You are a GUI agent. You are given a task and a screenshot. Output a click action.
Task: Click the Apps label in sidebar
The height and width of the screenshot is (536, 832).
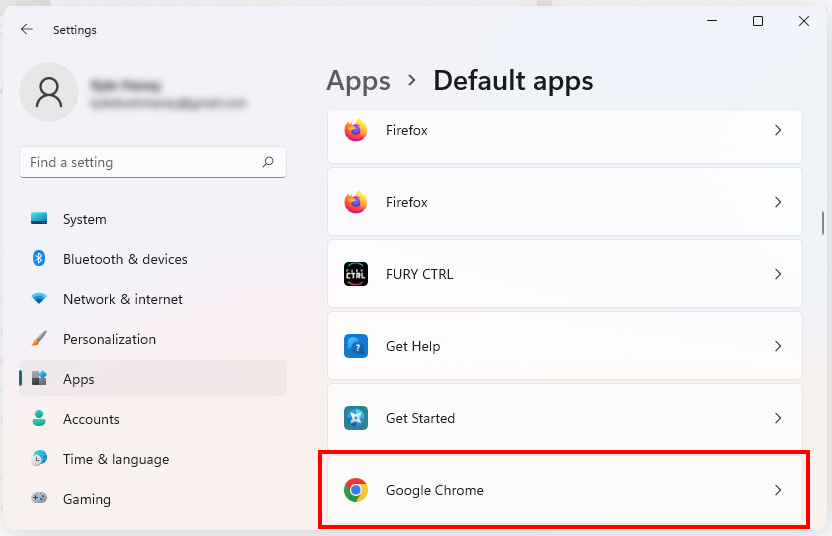click(x=79, y=379)
